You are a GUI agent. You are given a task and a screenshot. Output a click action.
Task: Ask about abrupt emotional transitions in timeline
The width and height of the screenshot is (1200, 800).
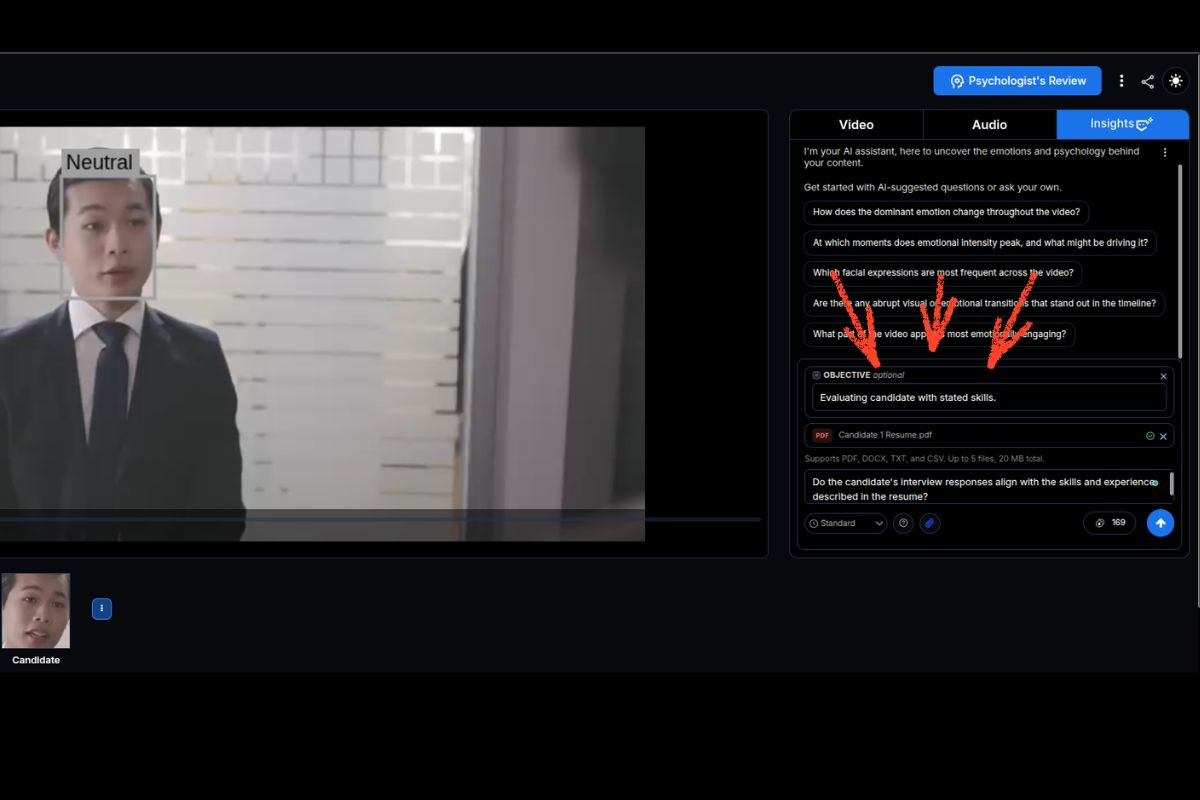pyautogui.click(x=984, y=303)
